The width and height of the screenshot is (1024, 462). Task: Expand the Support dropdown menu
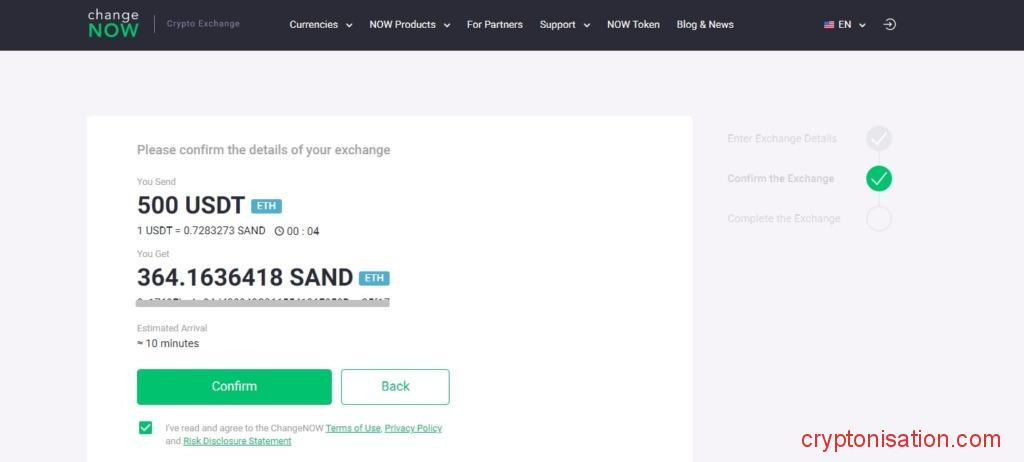pos(564,25)
